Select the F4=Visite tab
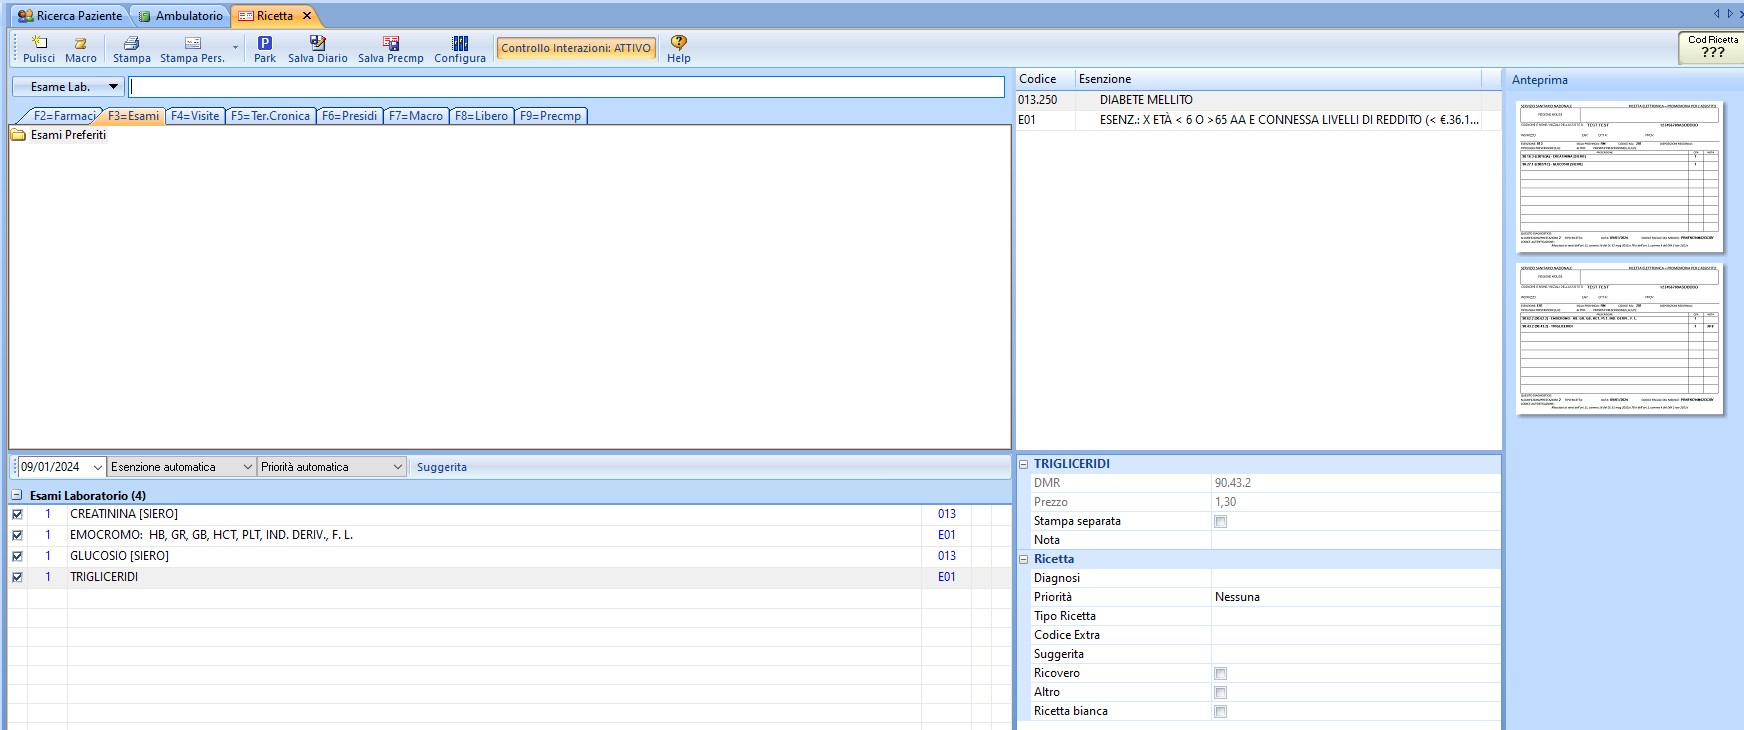The image size is (1744, 730). 195,116
